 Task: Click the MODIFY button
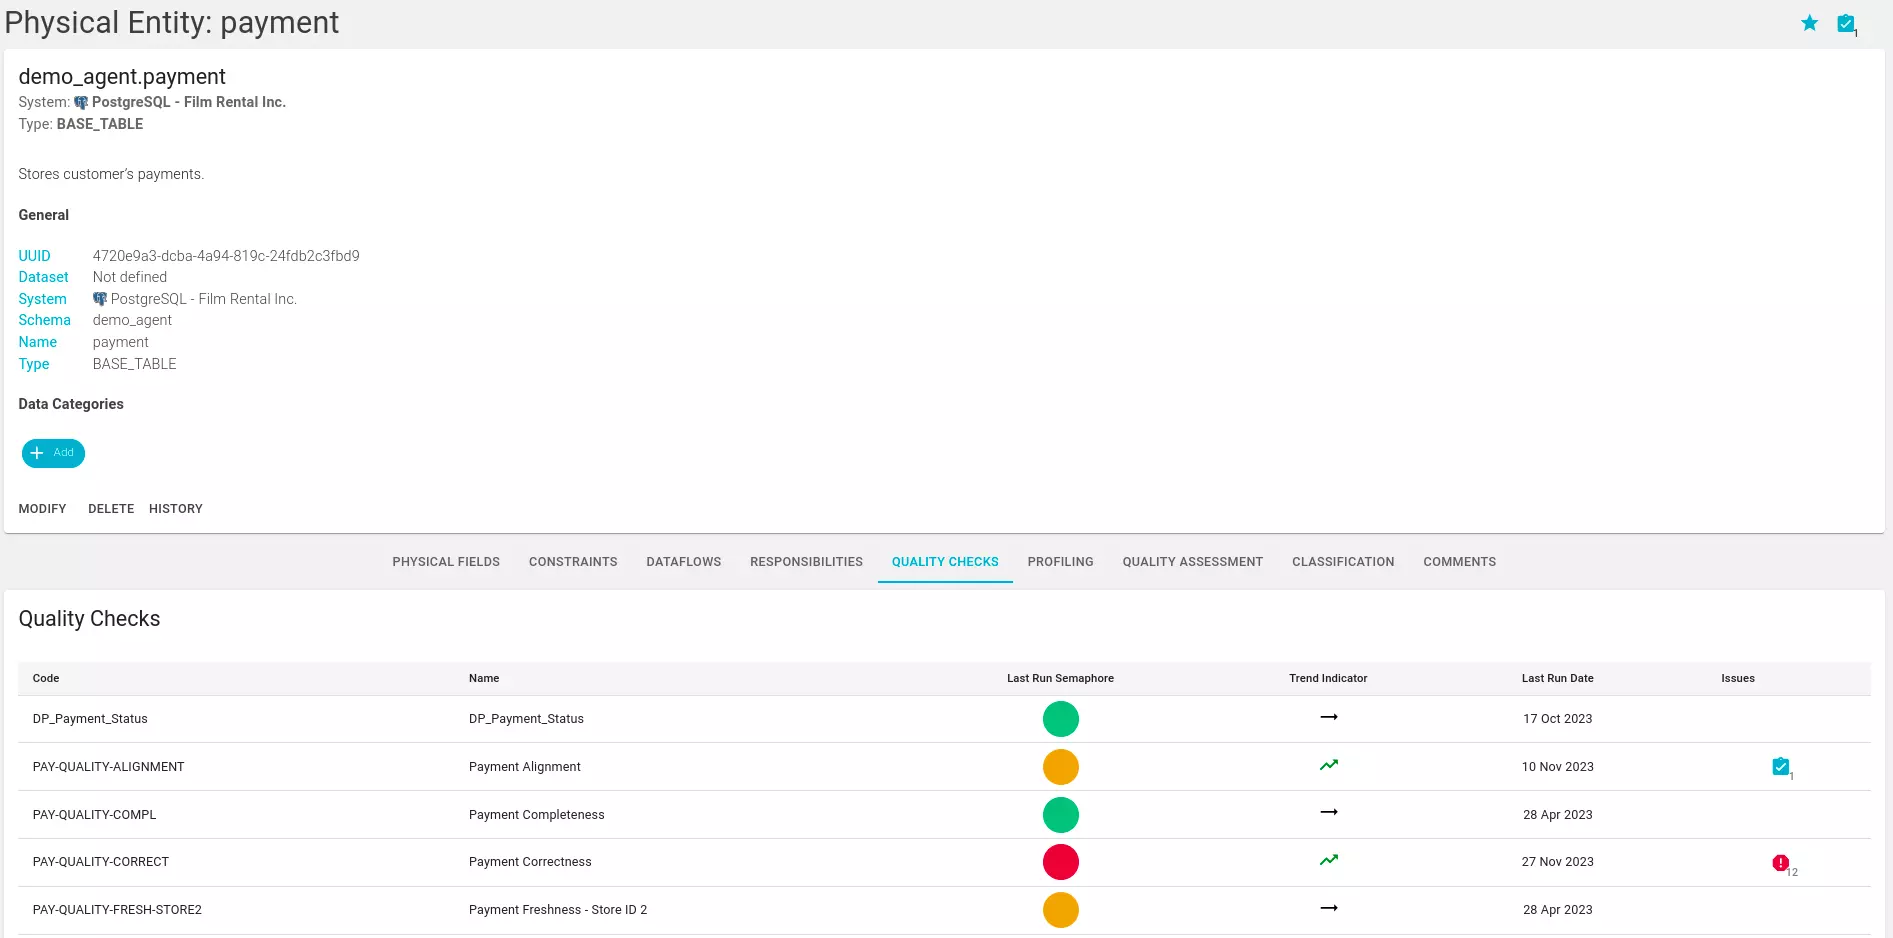[x=42, y=509]
